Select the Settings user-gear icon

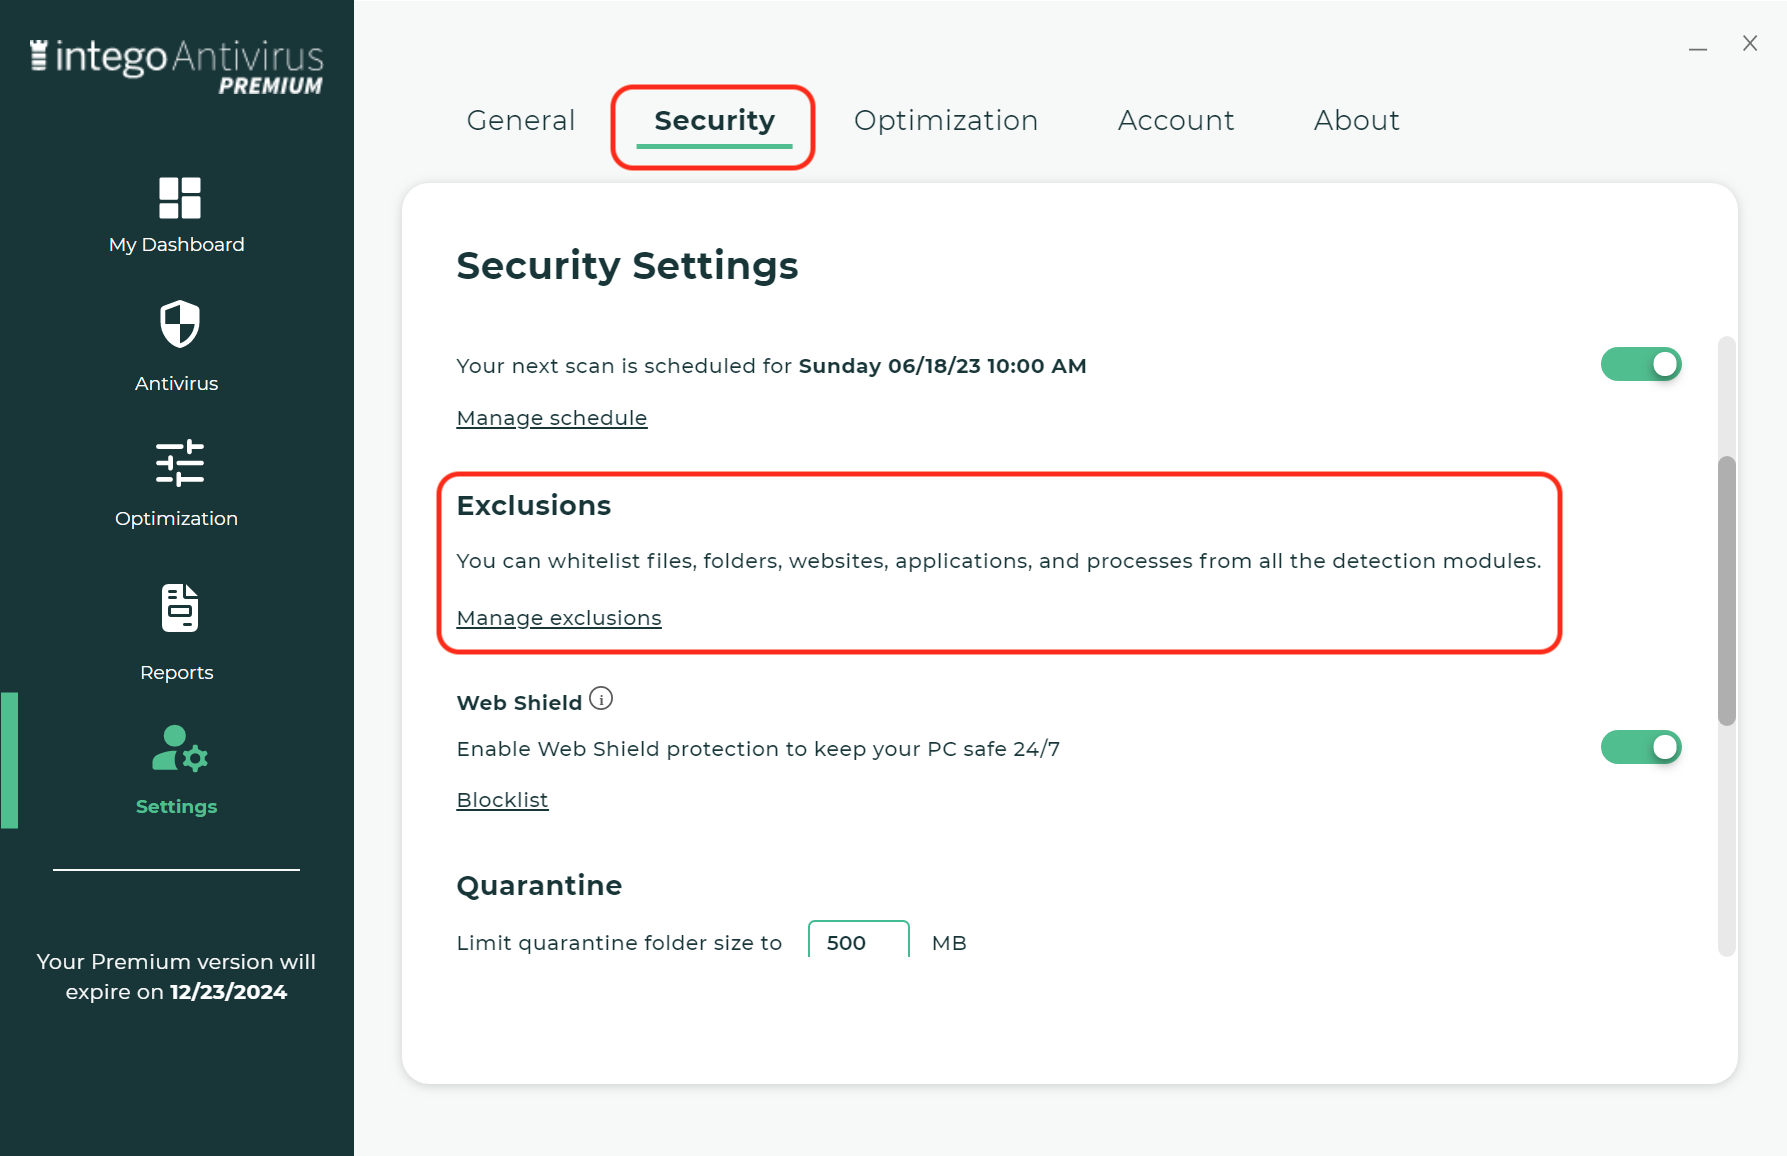point(180,749)
